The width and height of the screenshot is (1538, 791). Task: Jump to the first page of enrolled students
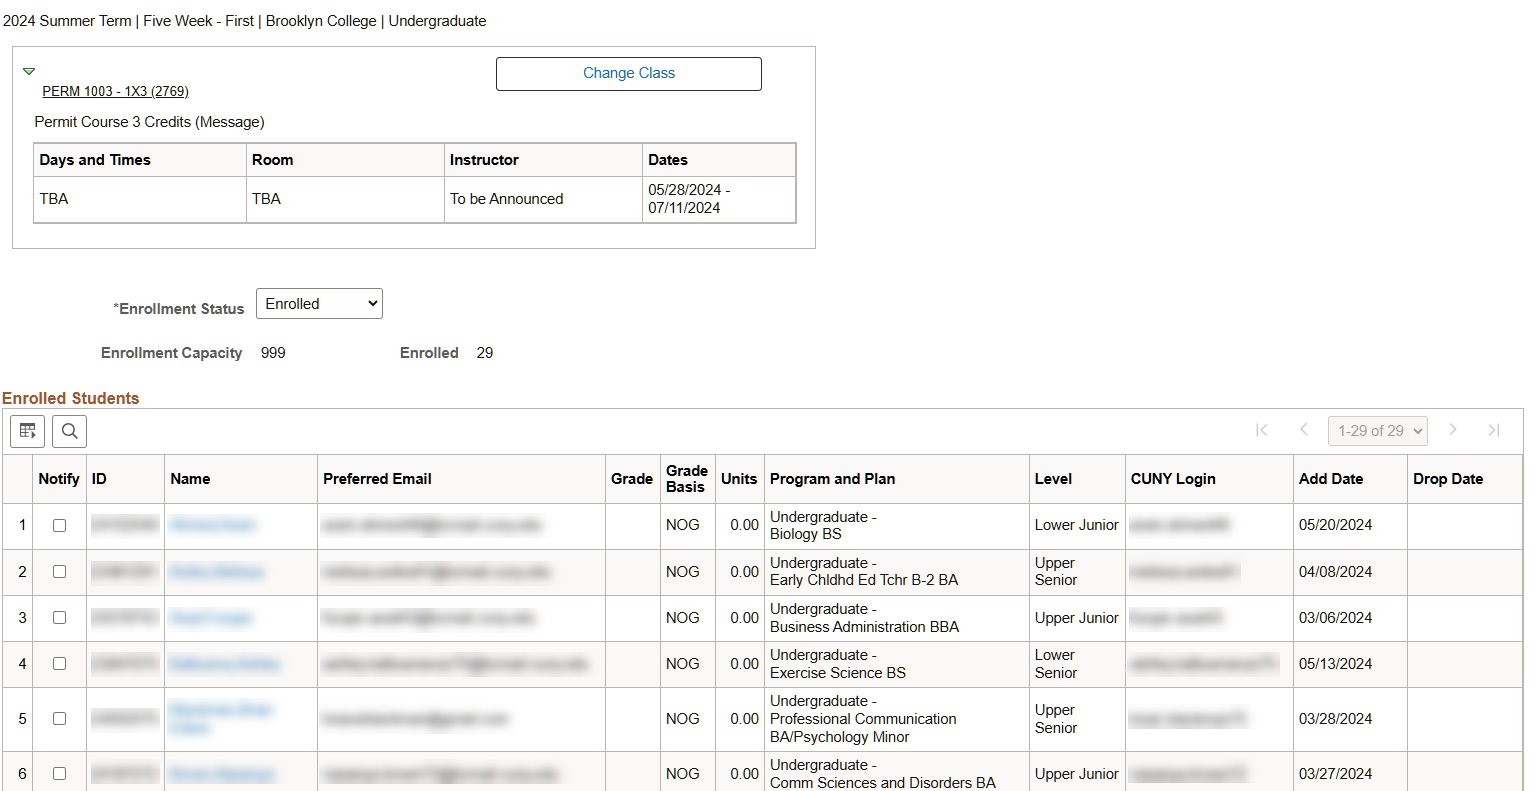pyautogui.click(x=1262, y=430)
